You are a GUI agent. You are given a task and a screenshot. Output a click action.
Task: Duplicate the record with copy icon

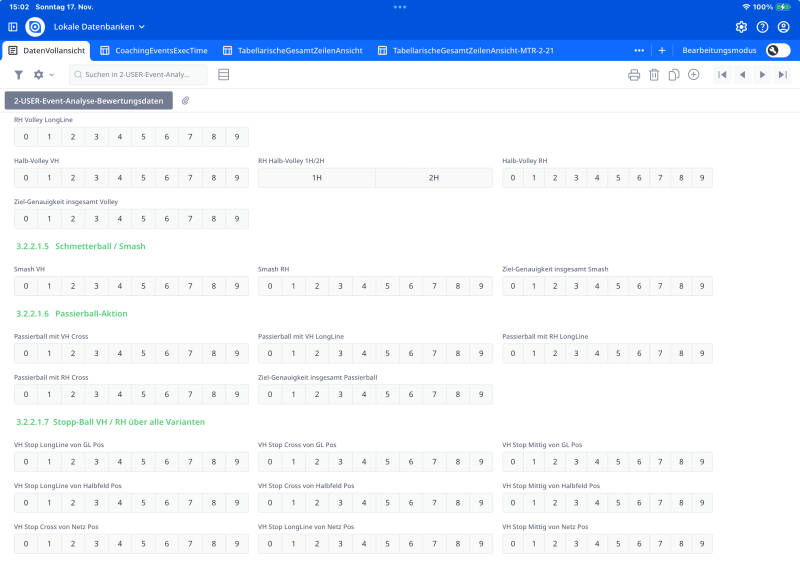click(x=674, y=75)
